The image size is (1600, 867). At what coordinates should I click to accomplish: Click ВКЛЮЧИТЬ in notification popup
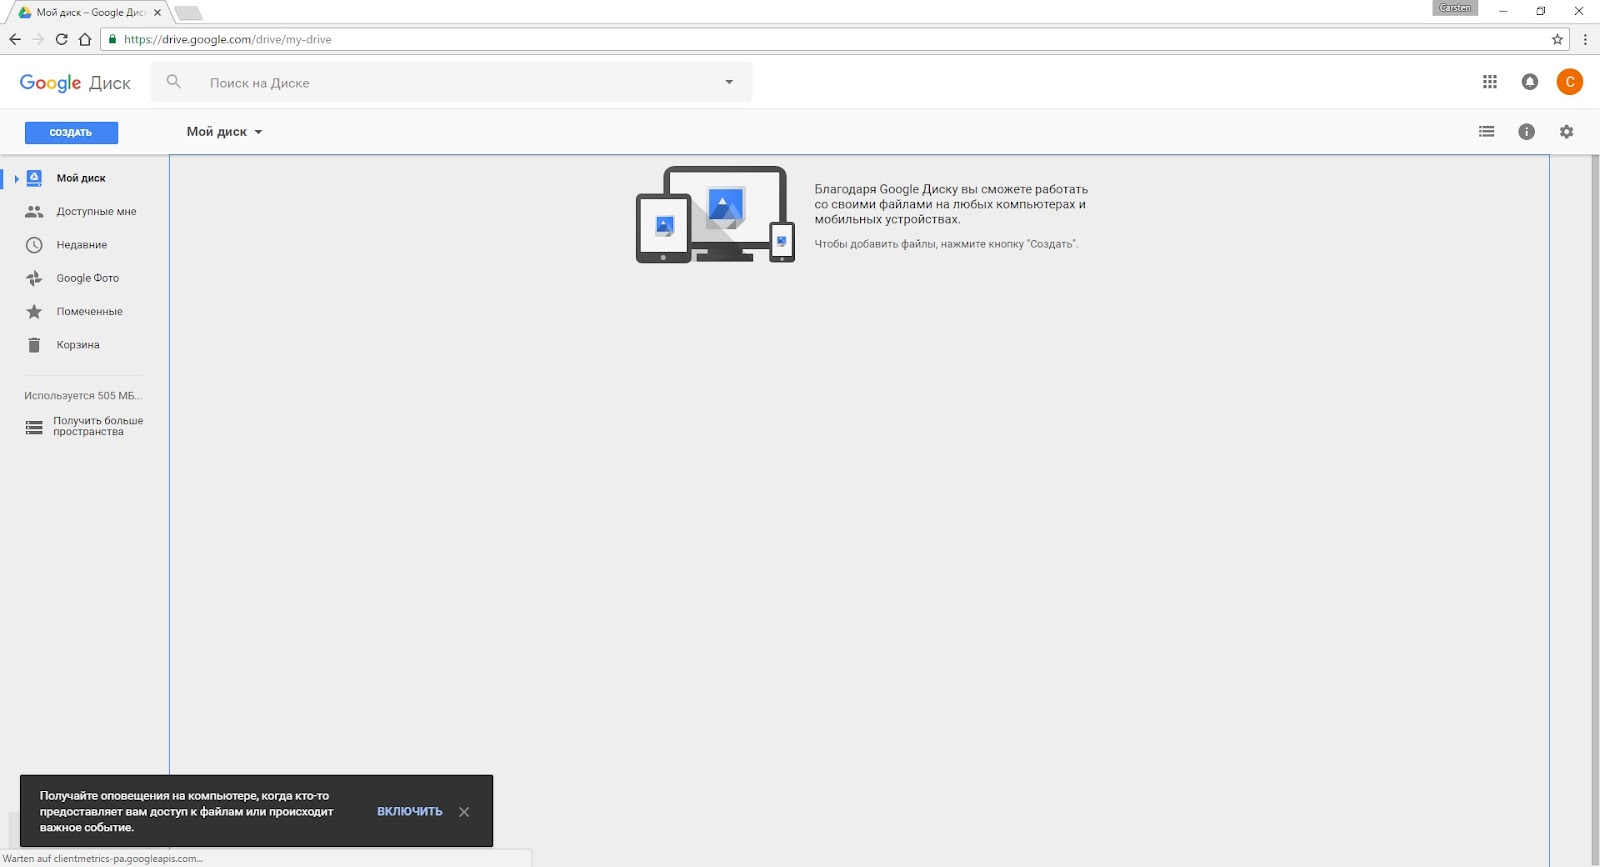410,812
